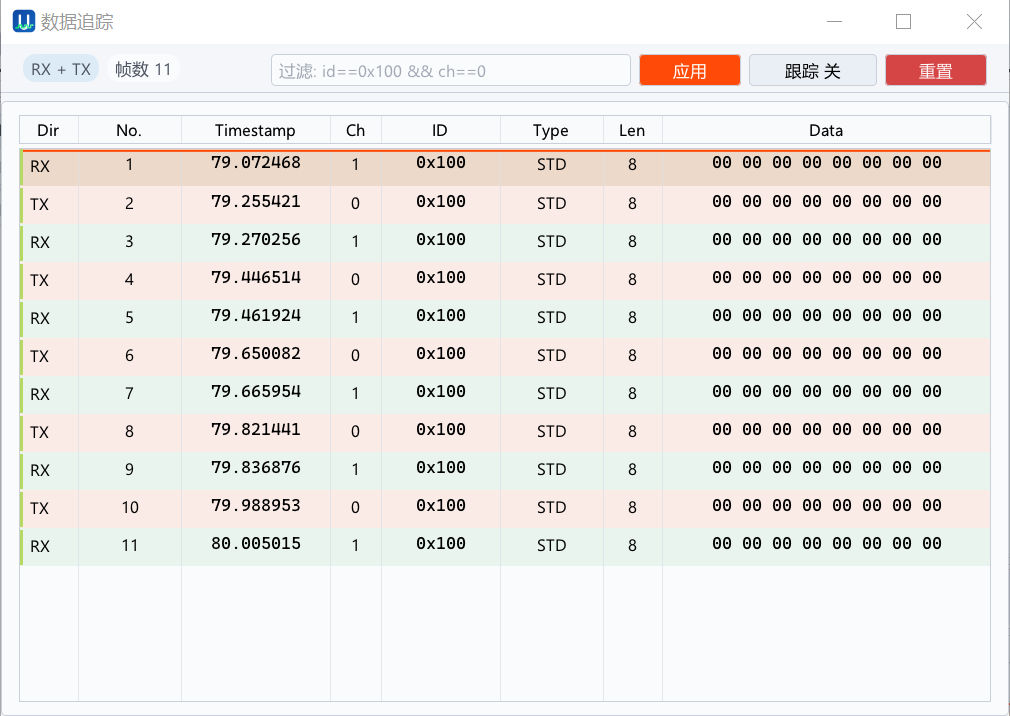Viewport: 1010px width, 716px height.
Task: Sort by the No. column header
Action: click(x=129, y=130)
